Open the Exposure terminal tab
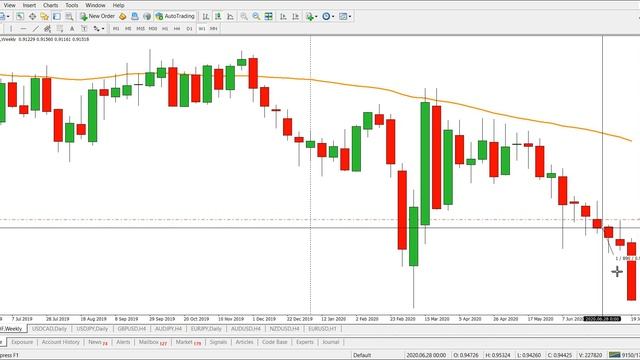 [22, 342]
